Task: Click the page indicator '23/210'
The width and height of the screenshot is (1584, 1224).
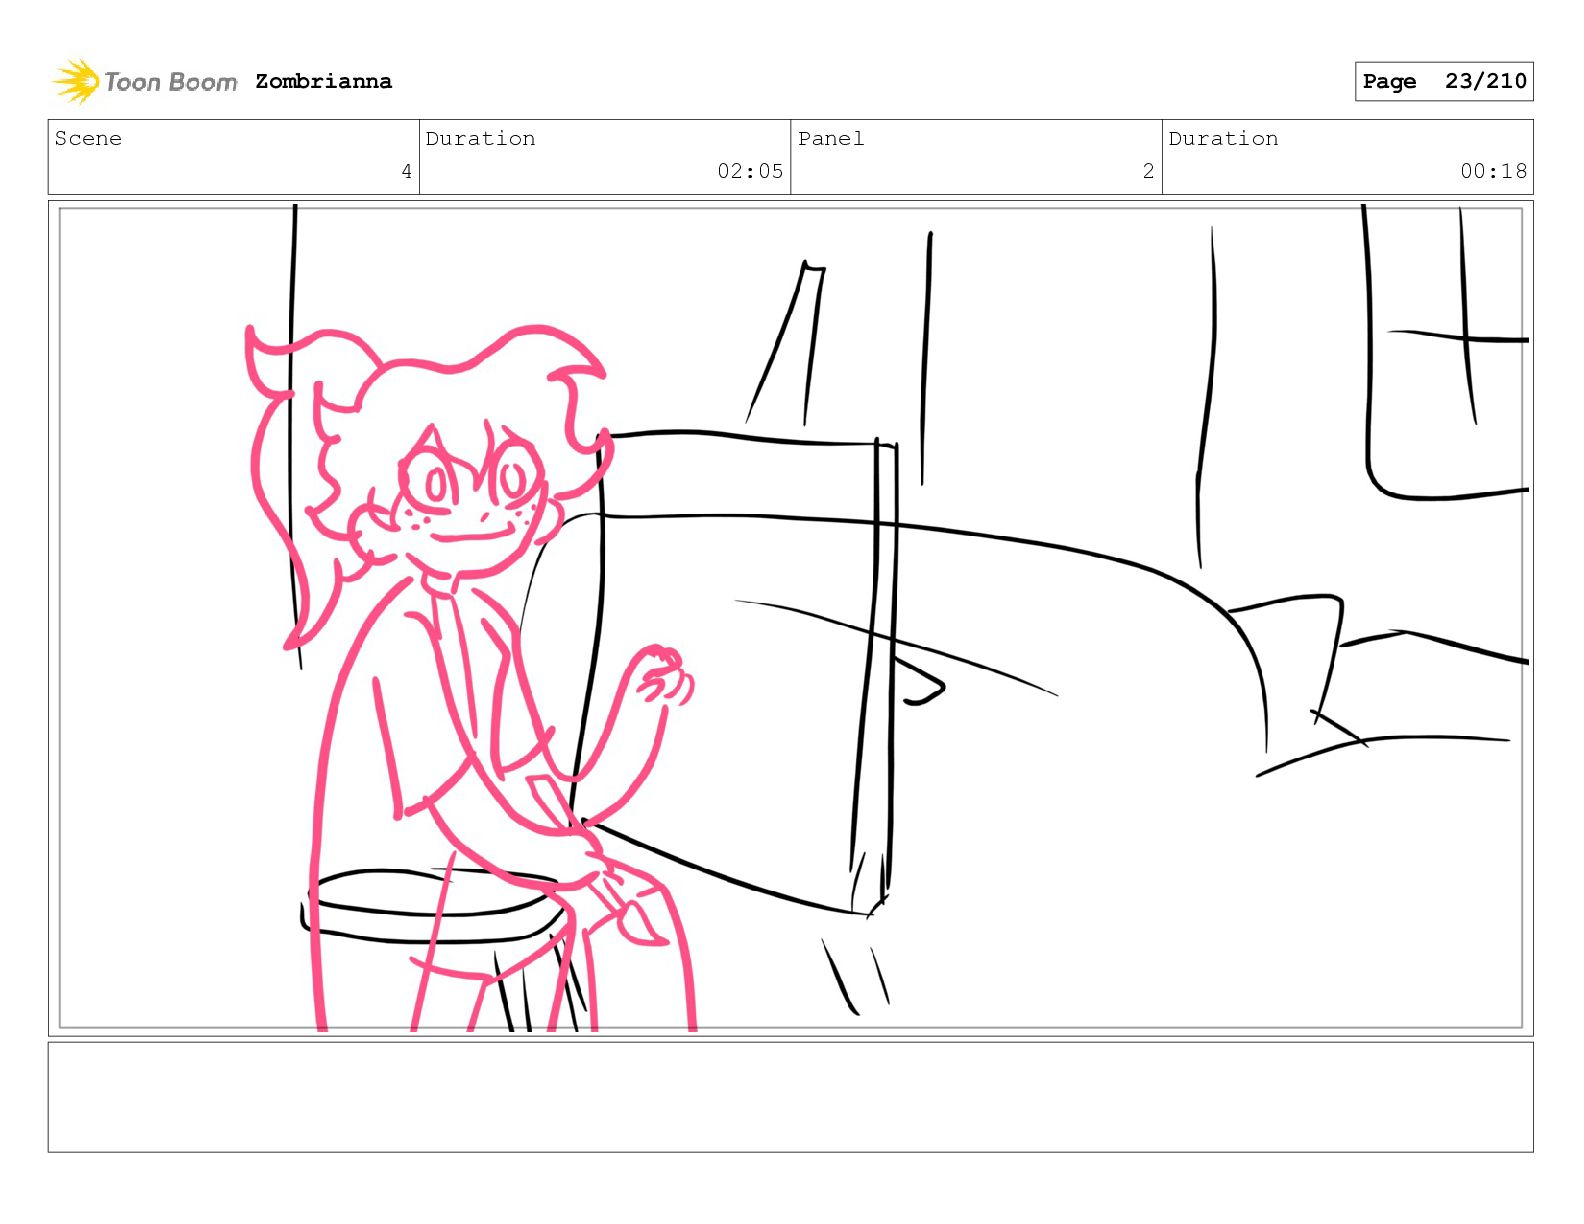Action: (1486, 81)
